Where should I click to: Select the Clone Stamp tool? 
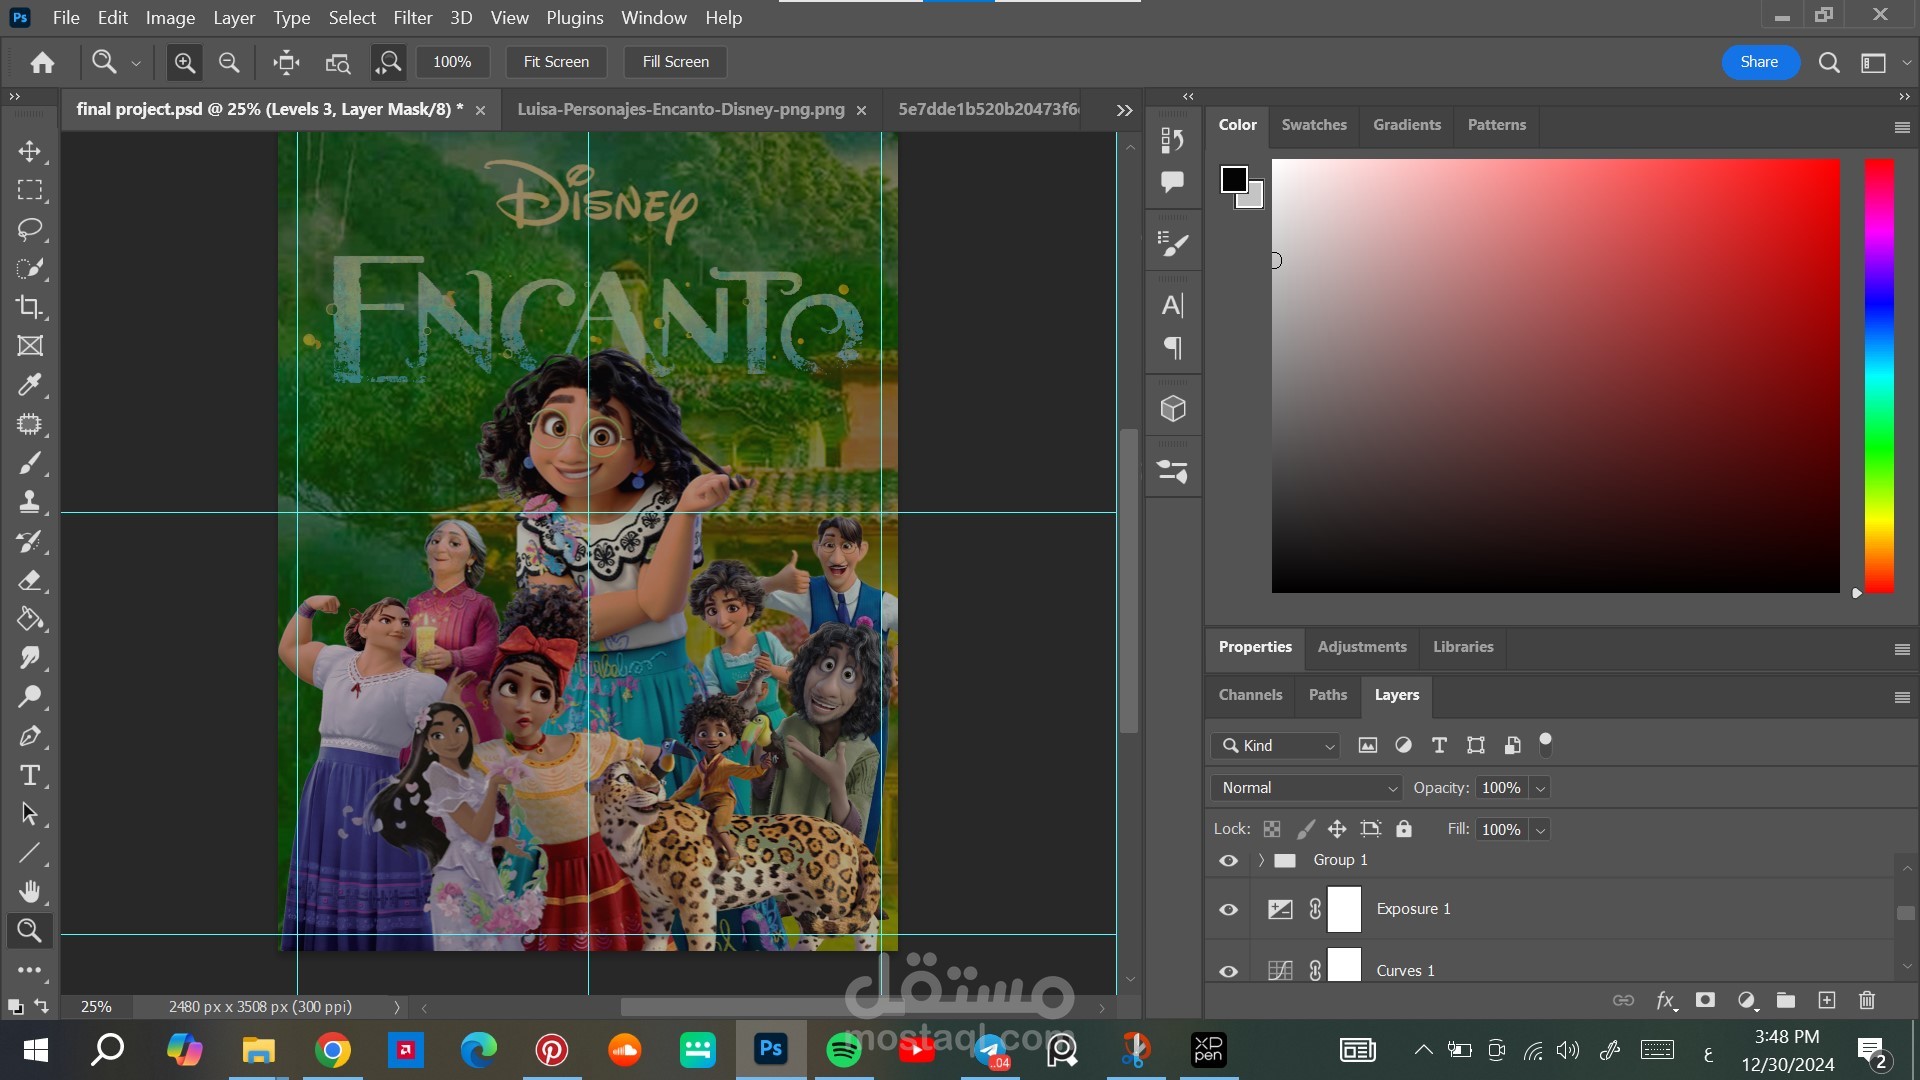pos(29,502)
